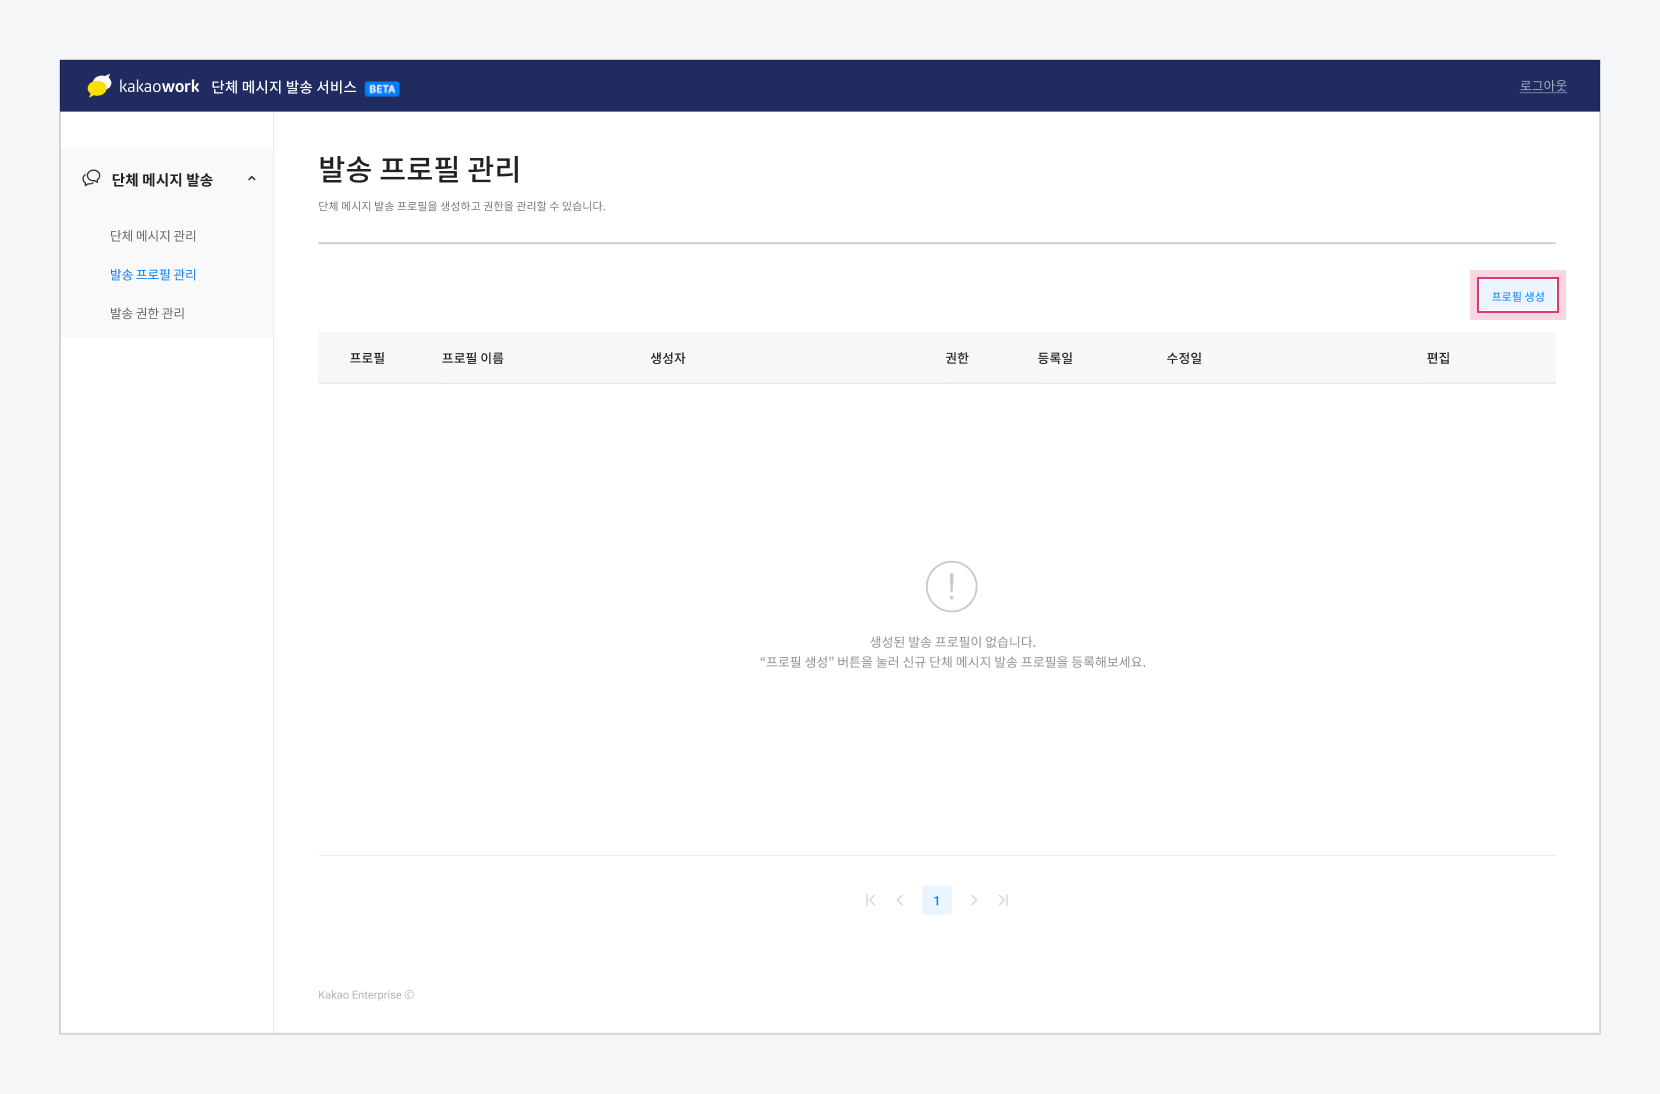Click the 수정일 column header

click(x=1184, y=358)
